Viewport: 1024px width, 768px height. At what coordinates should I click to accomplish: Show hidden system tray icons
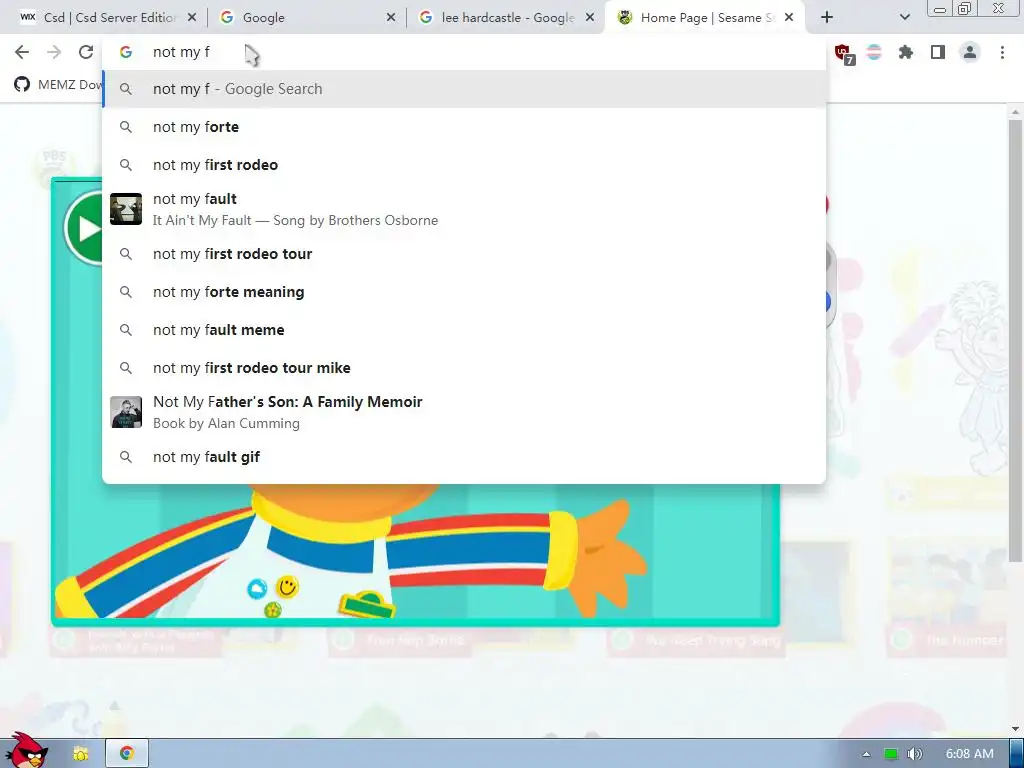[x=866, y=754]
